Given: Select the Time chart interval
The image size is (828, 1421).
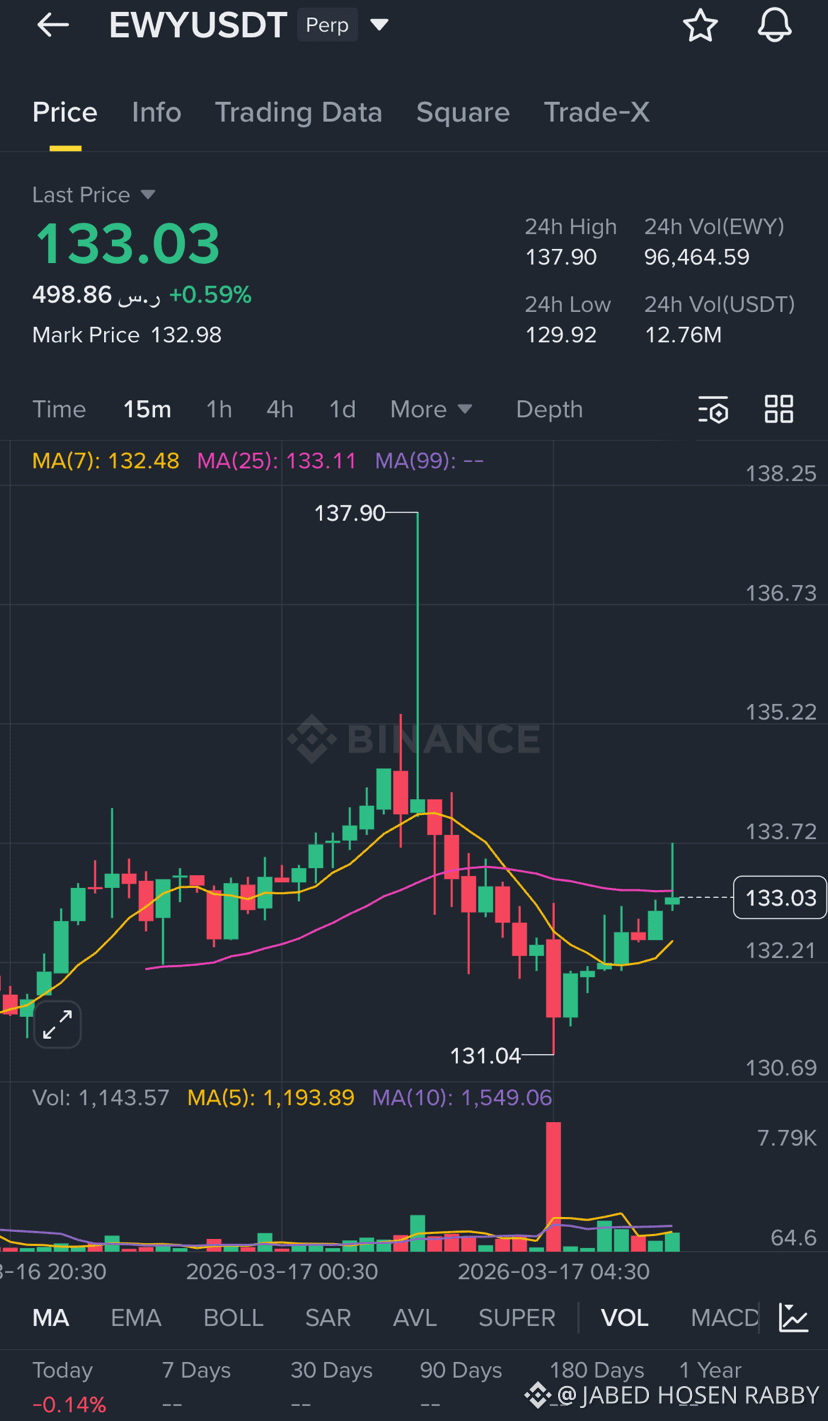Looking at the screenshot, I should (x=59, y=409).
